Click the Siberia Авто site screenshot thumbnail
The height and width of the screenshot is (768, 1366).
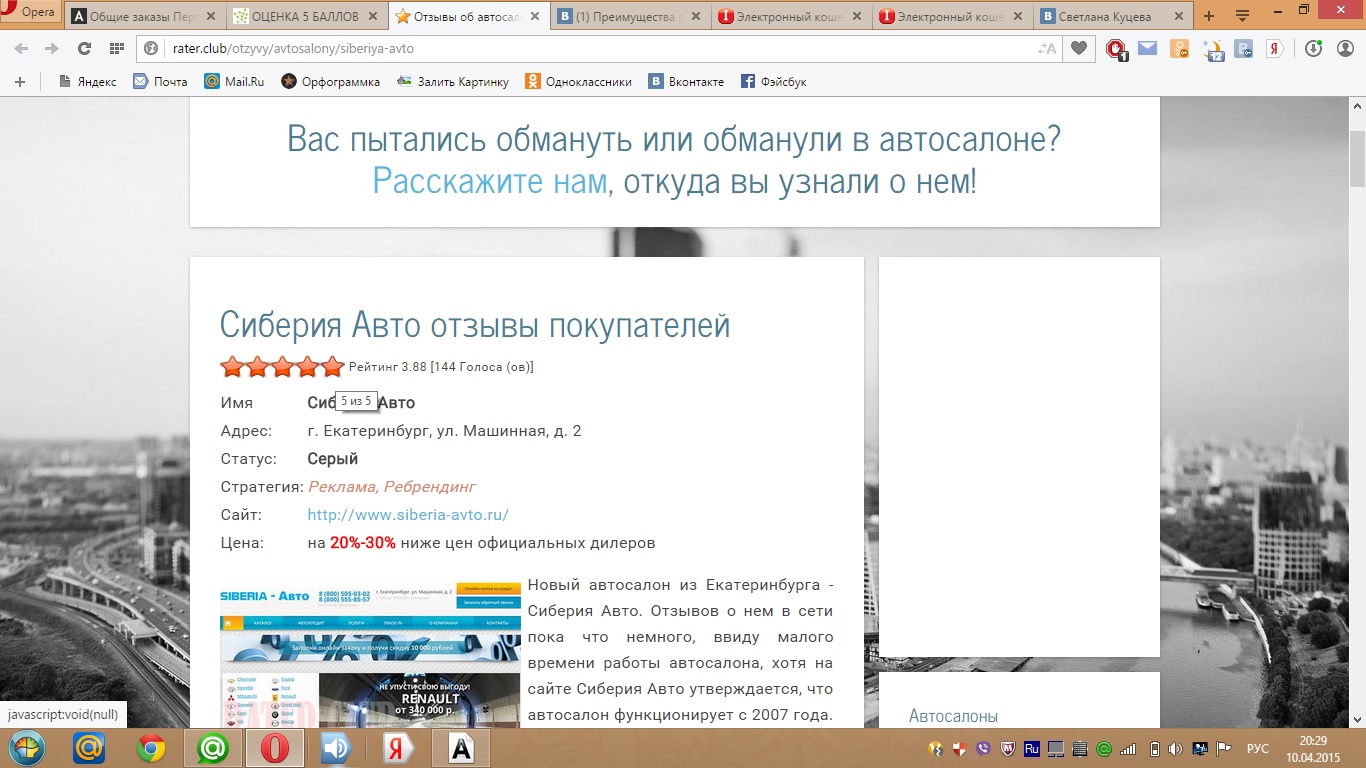coord(370,657)
